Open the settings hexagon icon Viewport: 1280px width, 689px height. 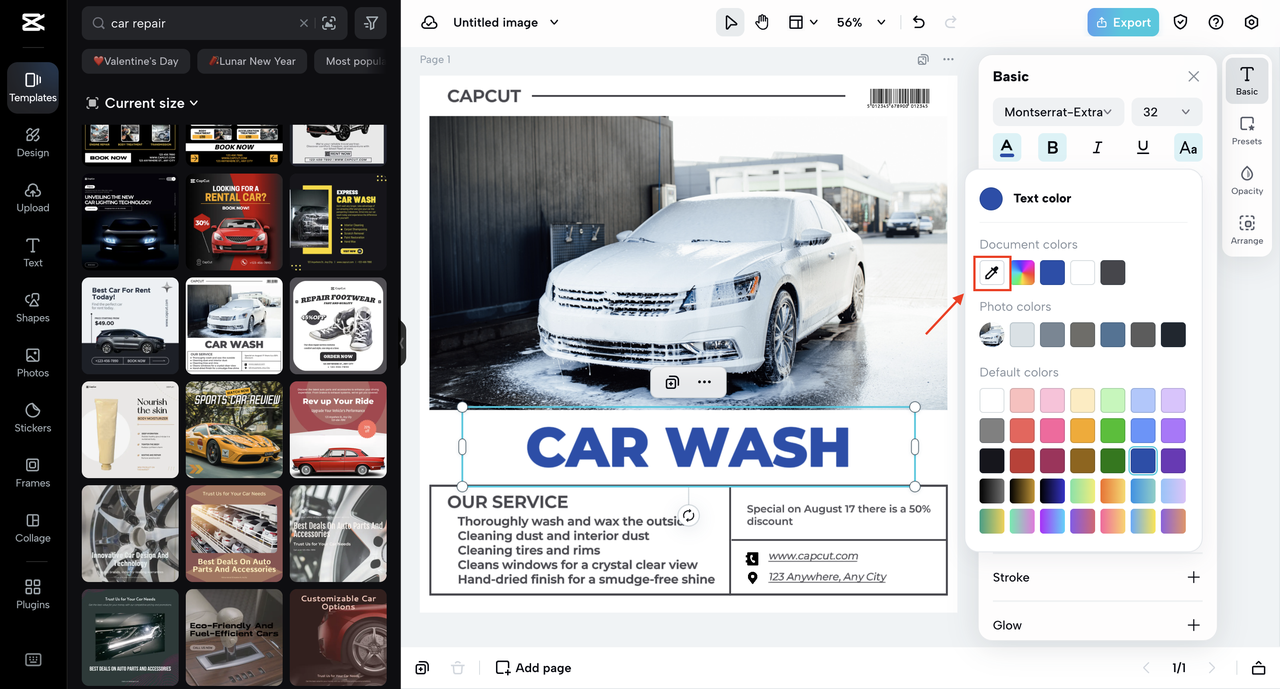point(1251,22)
